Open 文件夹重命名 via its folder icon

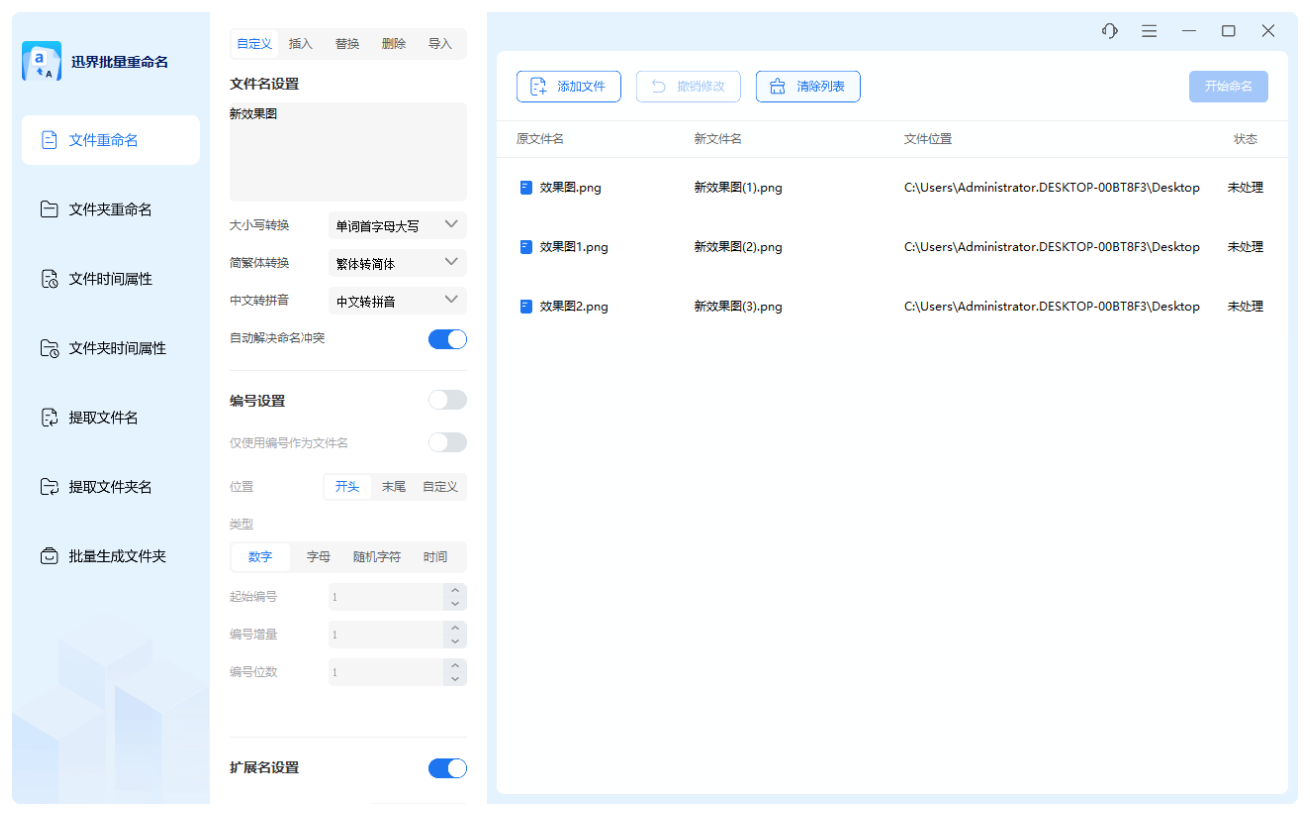(49, 209)
